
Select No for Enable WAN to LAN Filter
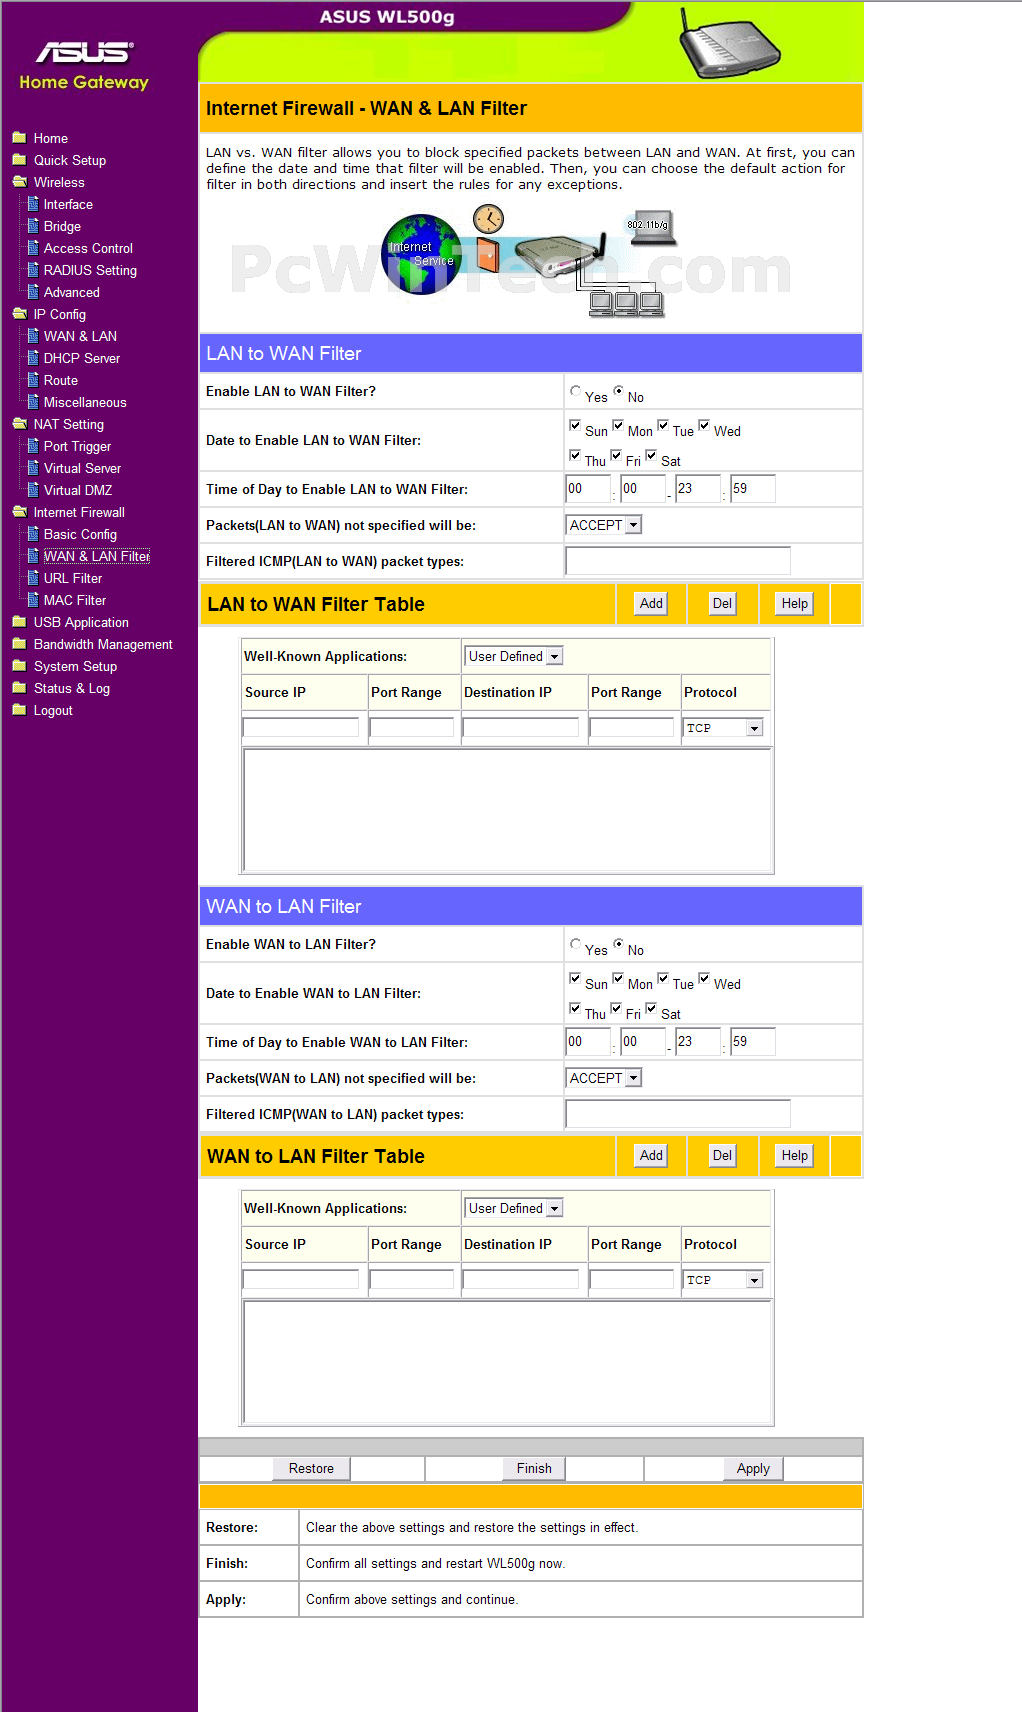tap(619, 944)
